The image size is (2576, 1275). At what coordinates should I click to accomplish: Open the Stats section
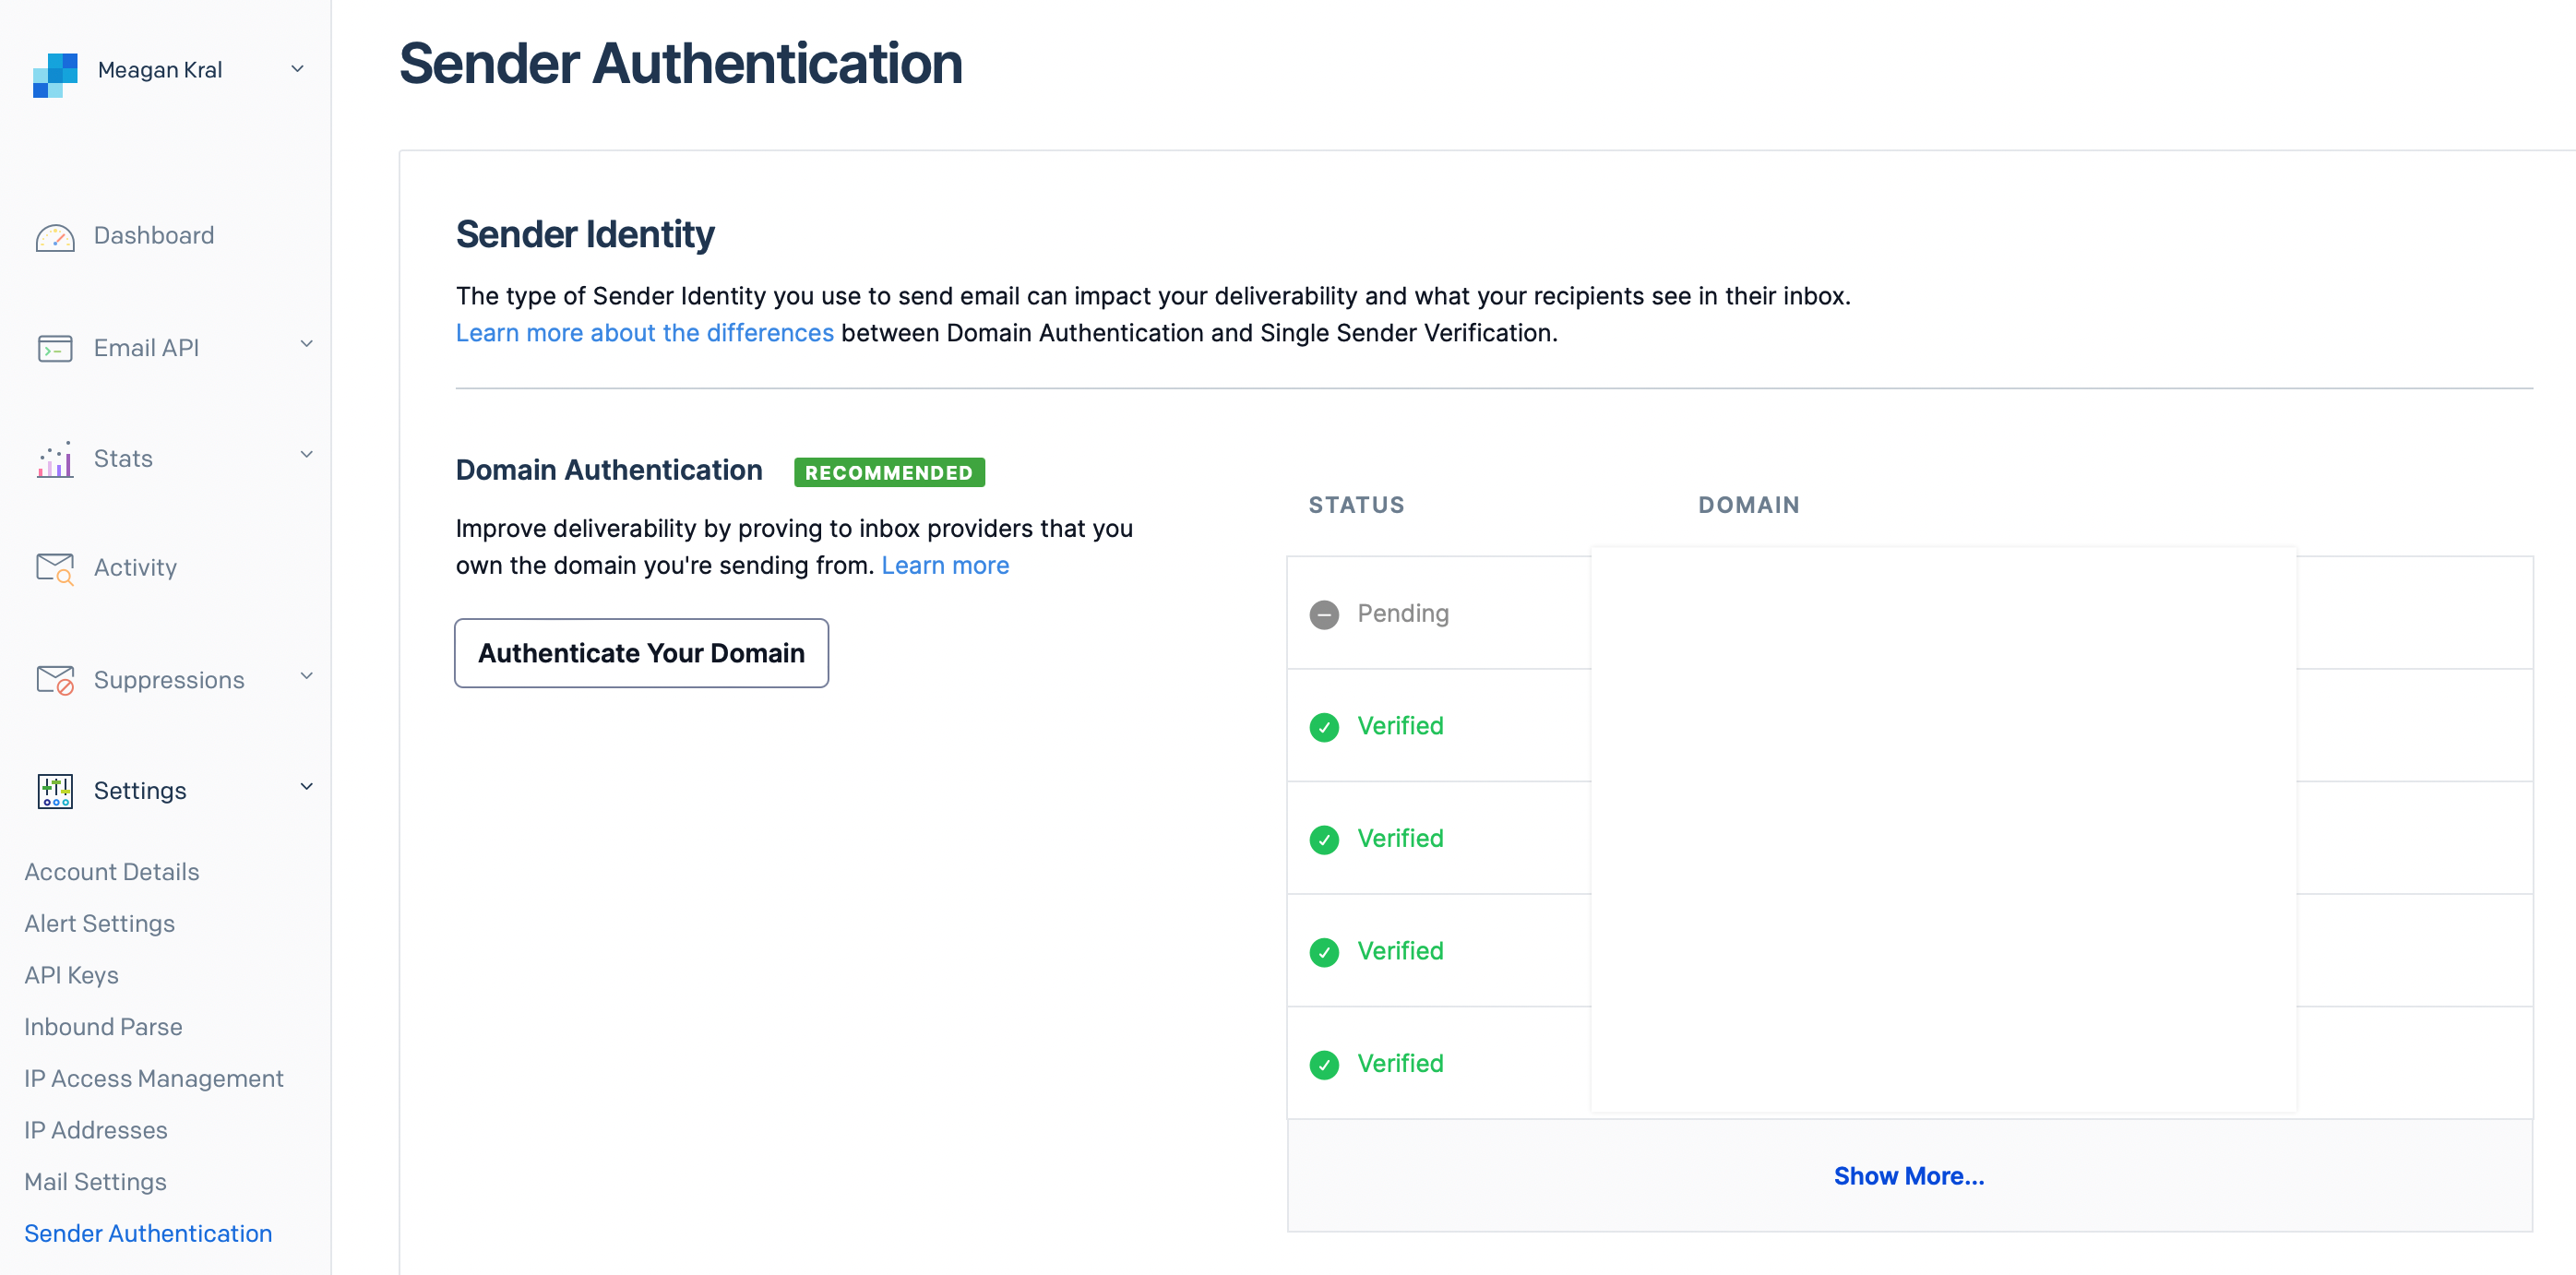[123, 458]
